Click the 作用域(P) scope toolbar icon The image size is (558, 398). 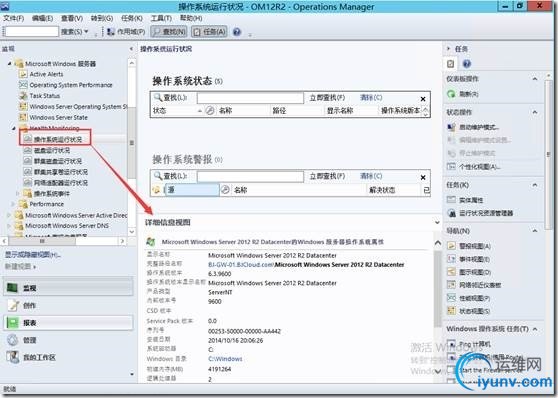click(111, 32)
